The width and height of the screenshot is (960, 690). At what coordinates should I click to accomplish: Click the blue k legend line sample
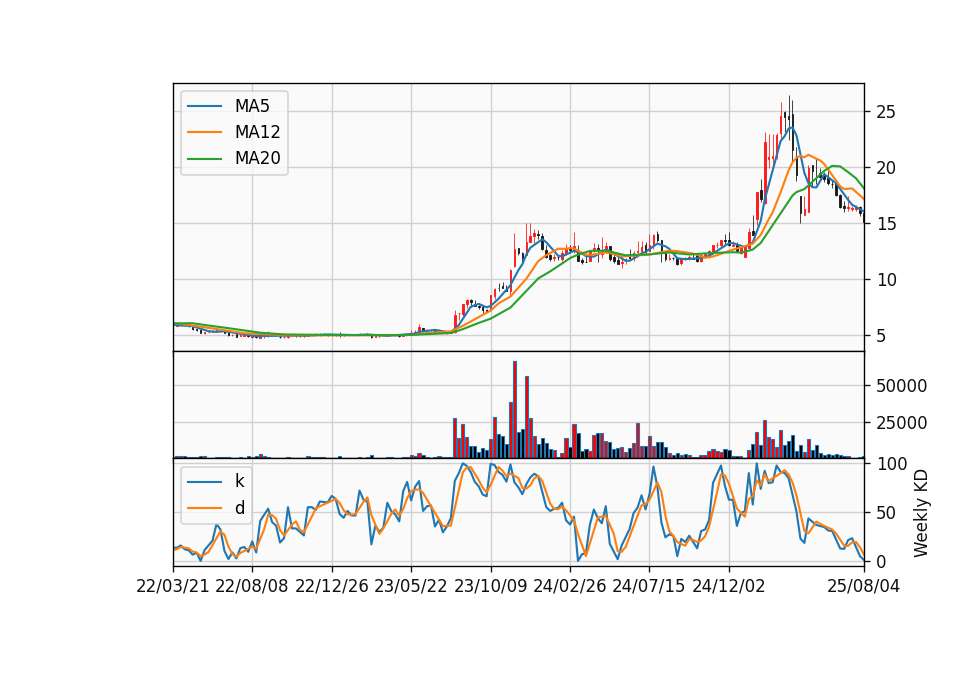[204, 482]
